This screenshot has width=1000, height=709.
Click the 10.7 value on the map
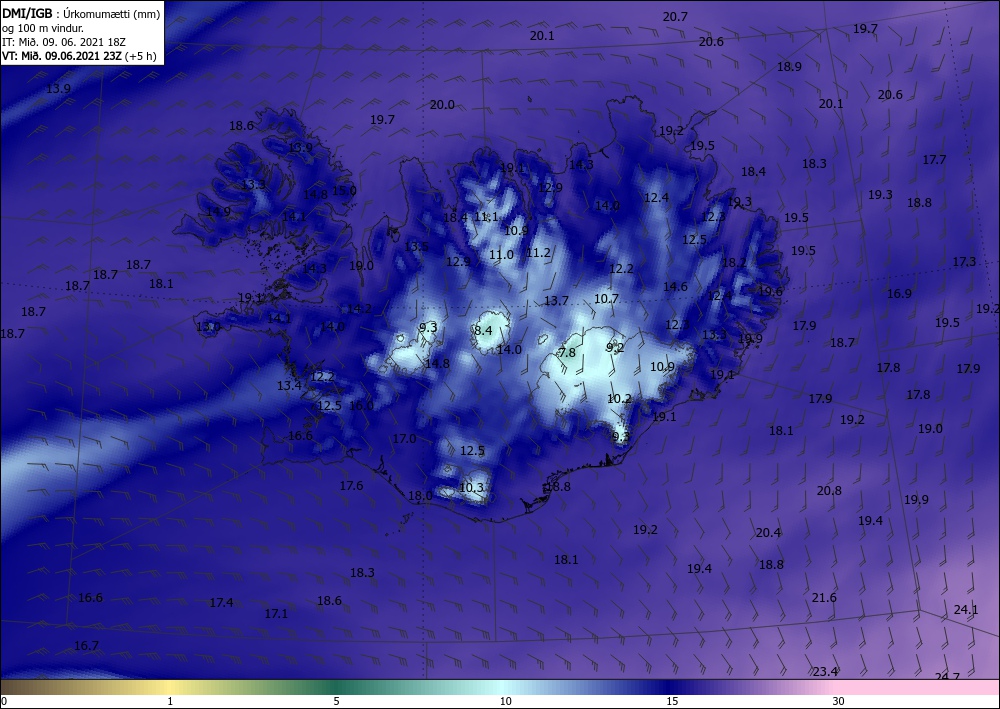[607, 298]
